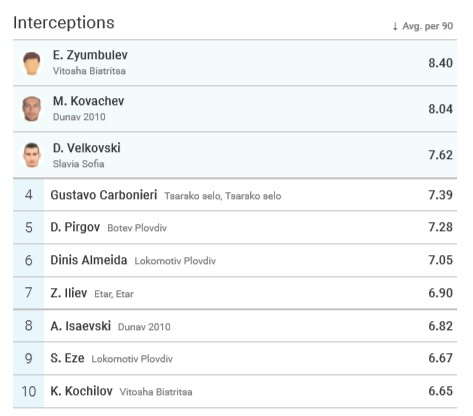Image resolution: width=473 pixels, height=416 pixels.
Task: Click M. Kovachev's face avatar
Action: point(32,109)
